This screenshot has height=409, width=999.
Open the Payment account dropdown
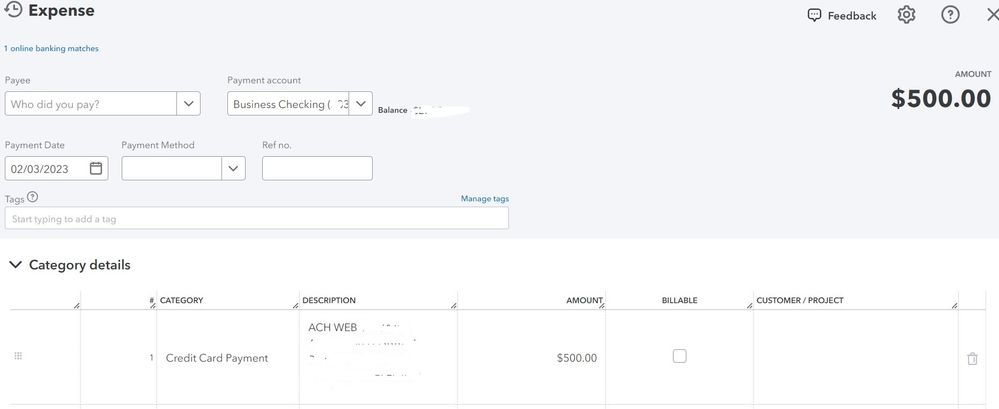coord(361,104)
